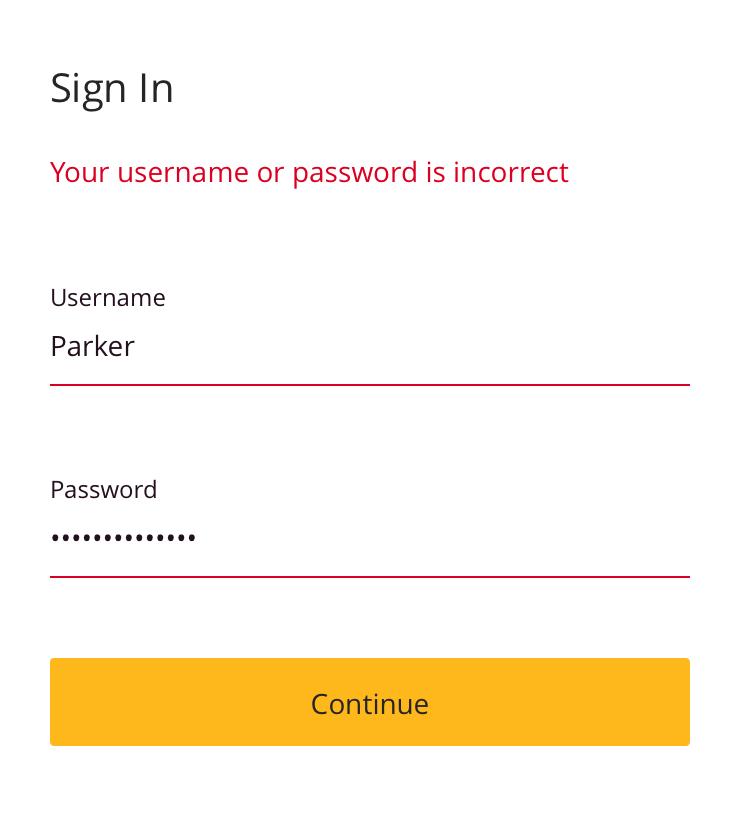Click the word 'incorrect' in the error
740x836 pixels.
pos(511,173)
